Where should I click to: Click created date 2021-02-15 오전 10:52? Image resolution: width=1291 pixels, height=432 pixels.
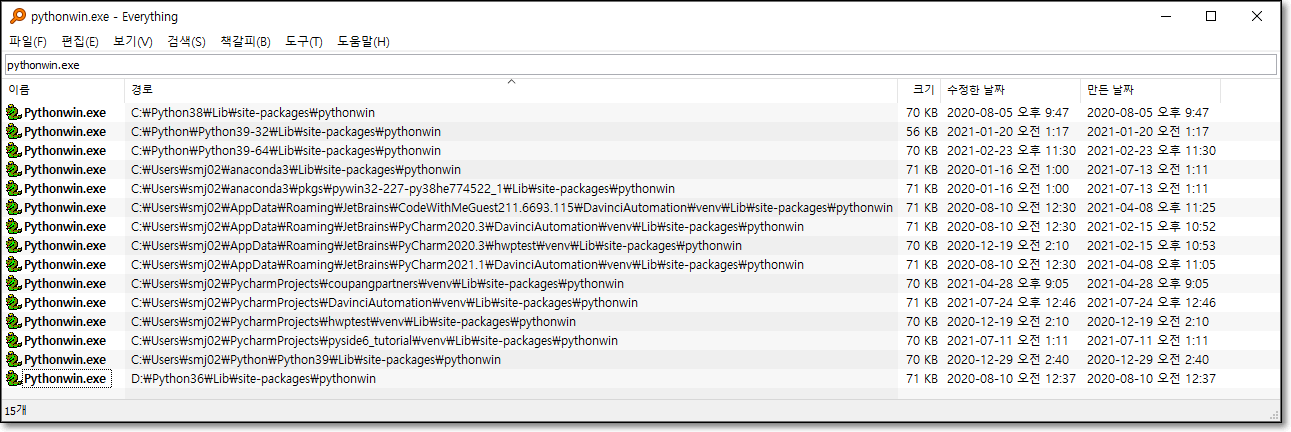(x=1151, y=227)
